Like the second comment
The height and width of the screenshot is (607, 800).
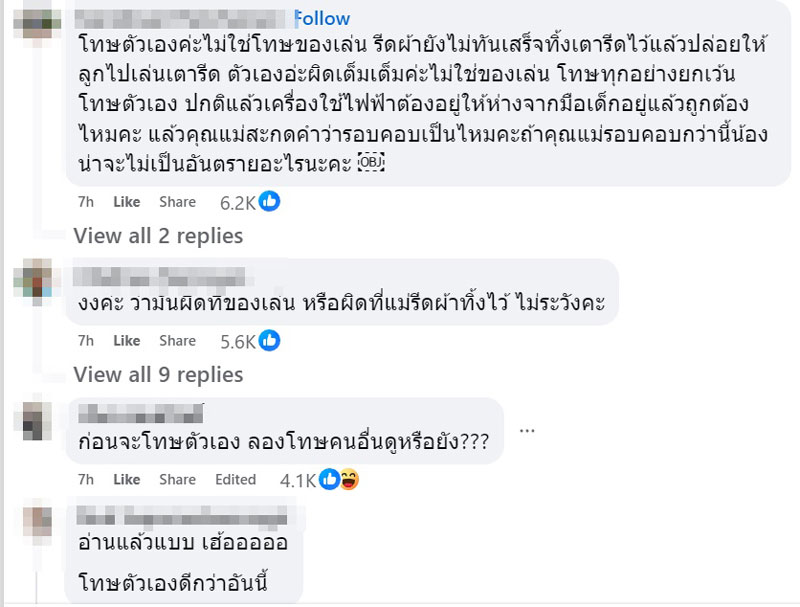coord(126,340)
